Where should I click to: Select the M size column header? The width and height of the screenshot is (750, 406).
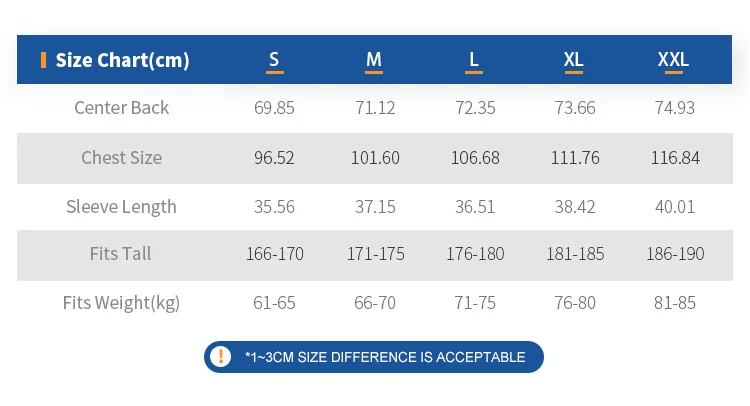[374, 60]
